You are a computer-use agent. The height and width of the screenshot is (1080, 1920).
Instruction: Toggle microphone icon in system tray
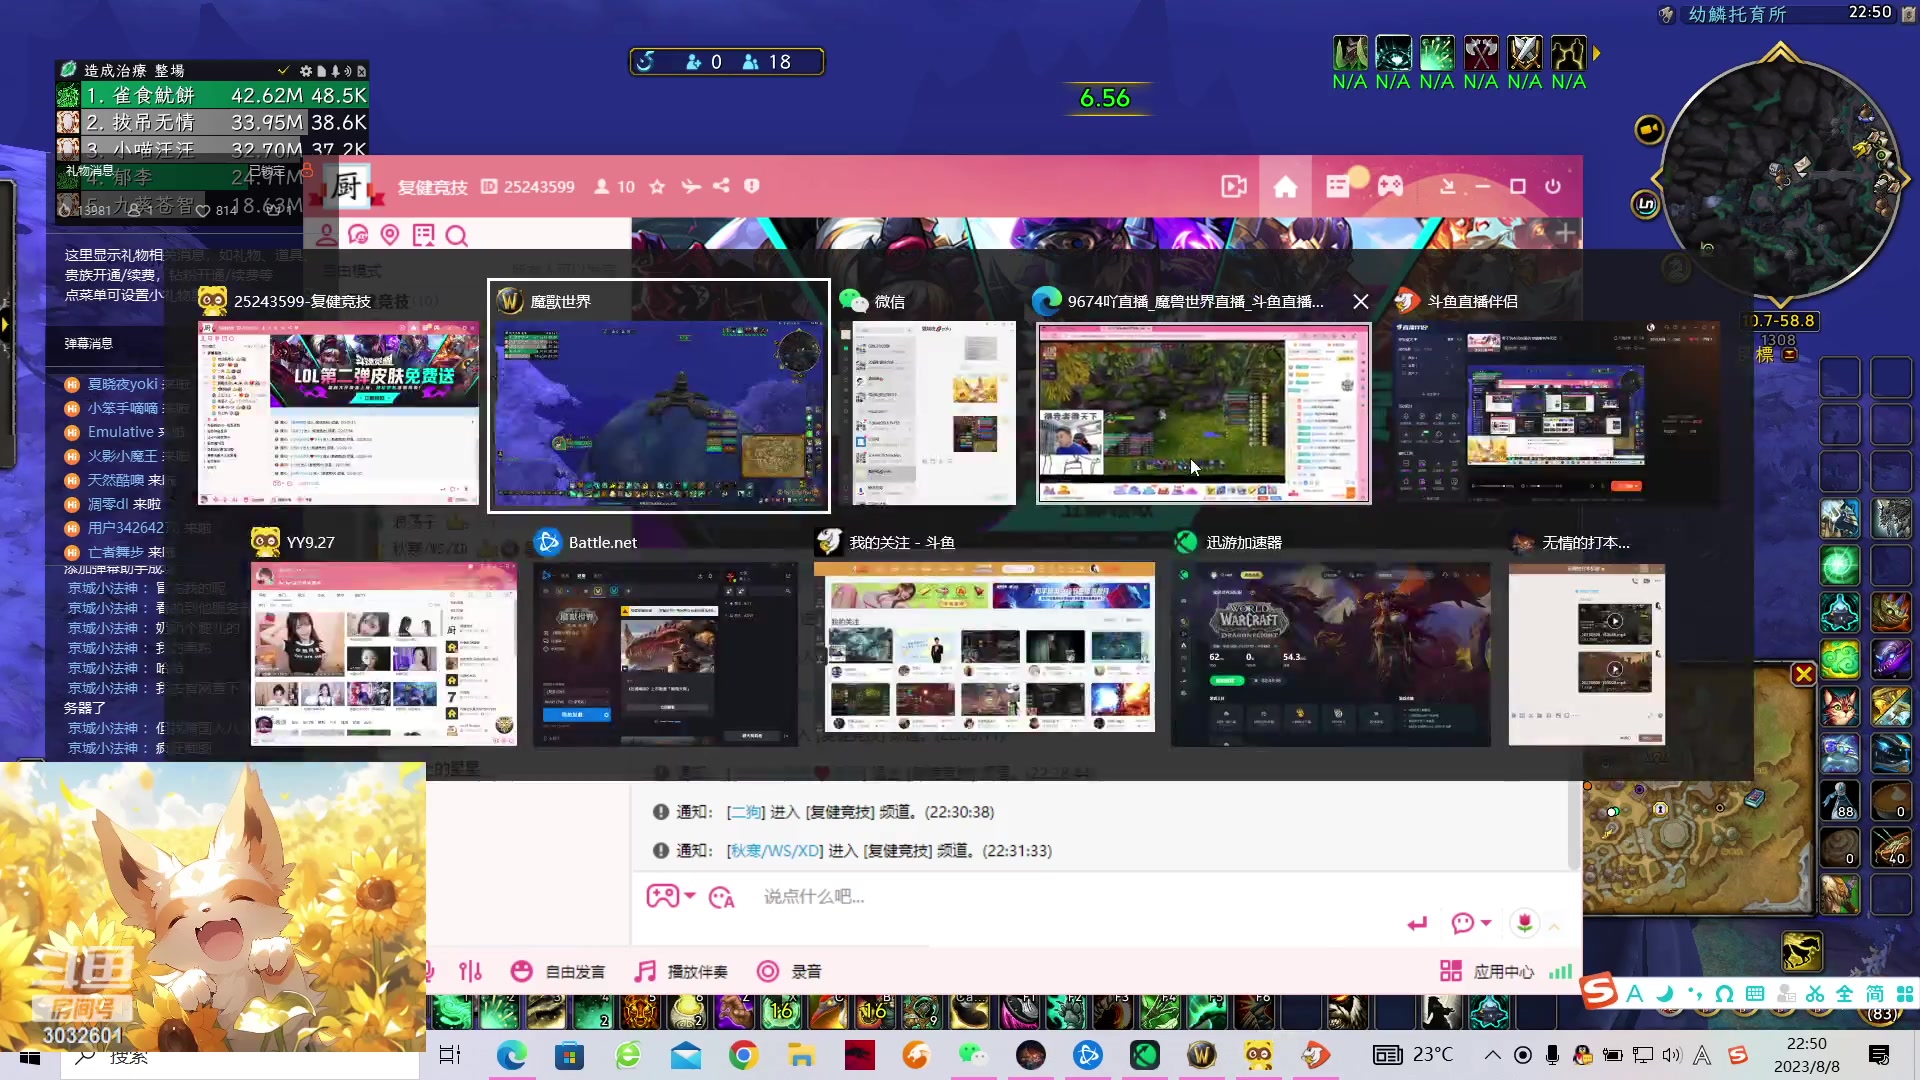(1552, 1055)
